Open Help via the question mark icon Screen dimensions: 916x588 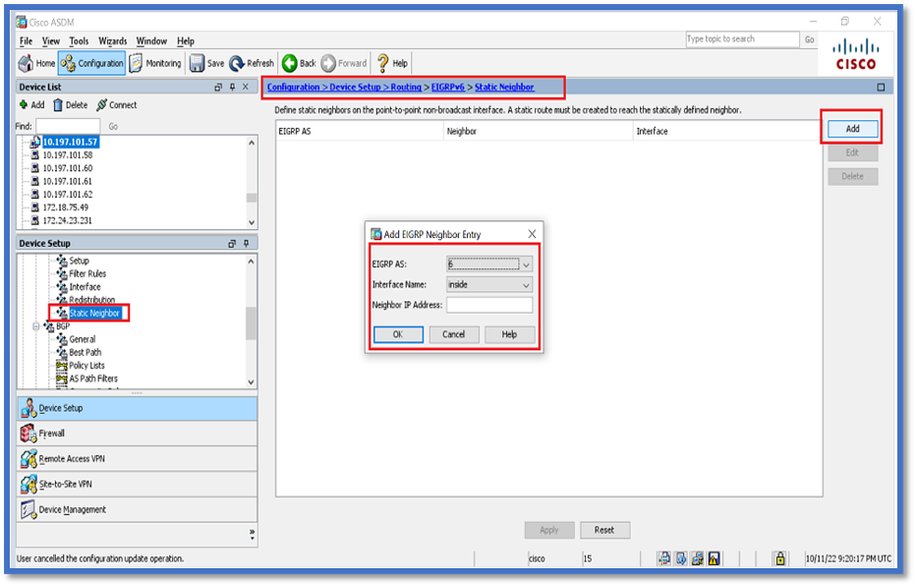tap(392, 63)
